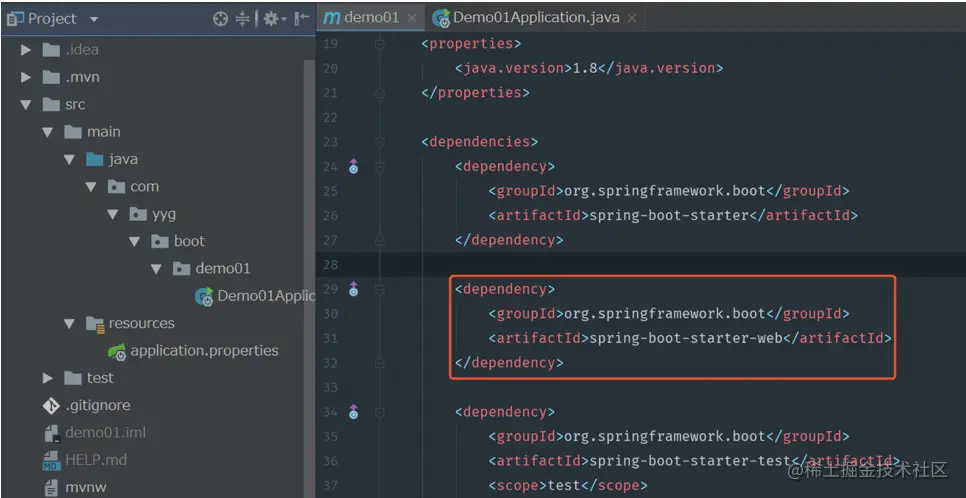The width and height of the screenshot is (966, 498).
Task: Click the java.version 1.8 value
Action: [x=585, y=68]
